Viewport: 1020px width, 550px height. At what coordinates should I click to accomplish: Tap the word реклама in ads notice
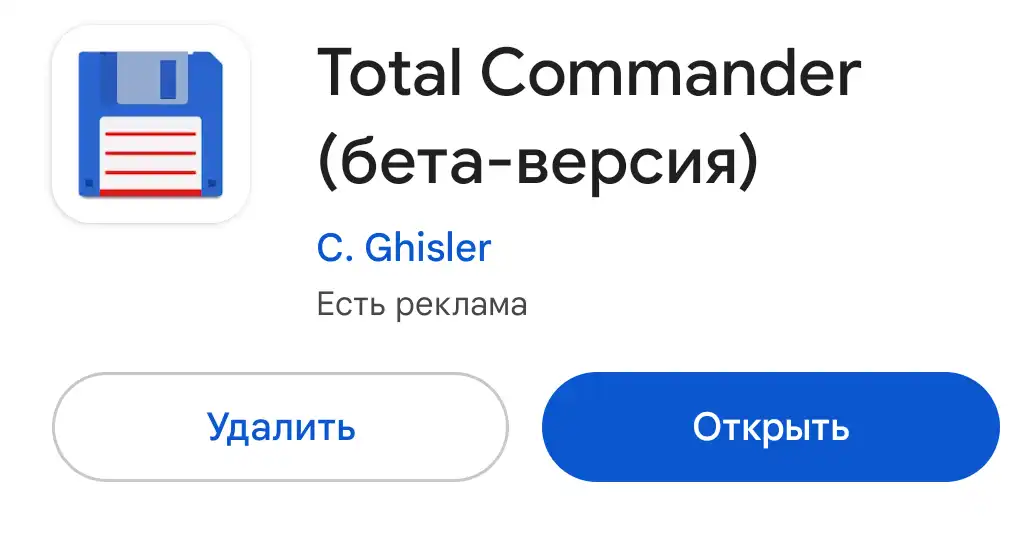[x=461, y=305]
